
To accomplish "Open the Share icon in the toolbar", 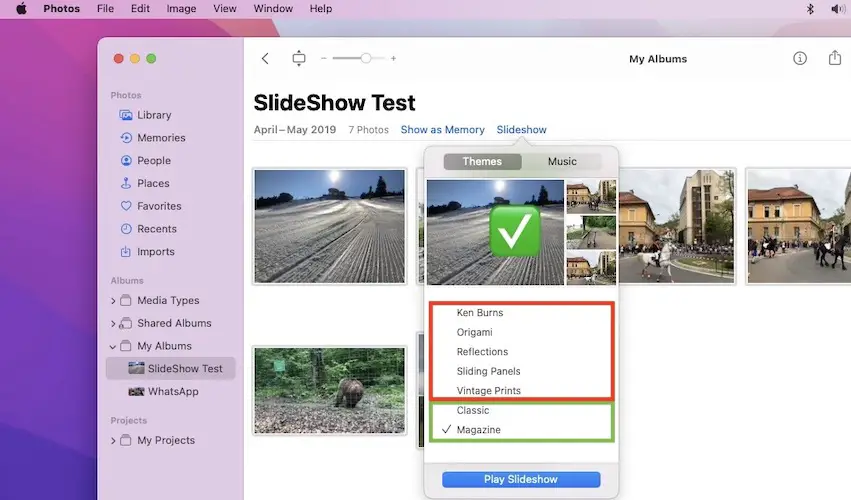I will click(x=835, y=59).
